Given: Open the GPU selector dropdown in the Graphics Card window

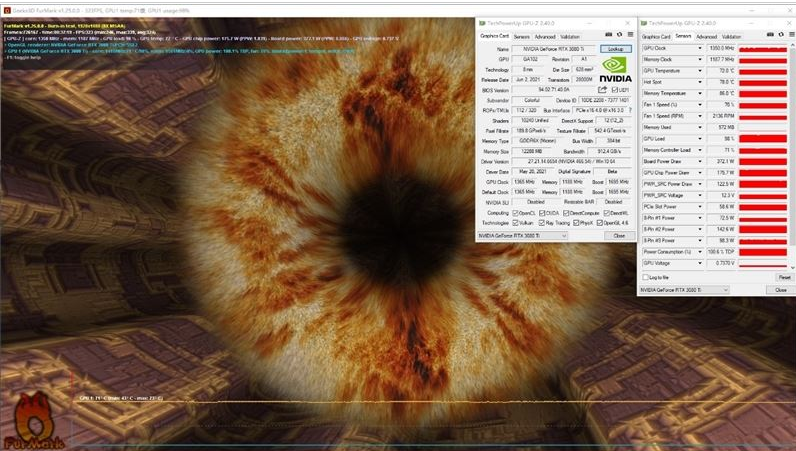Looking at the screenshot, I should 540,236.
